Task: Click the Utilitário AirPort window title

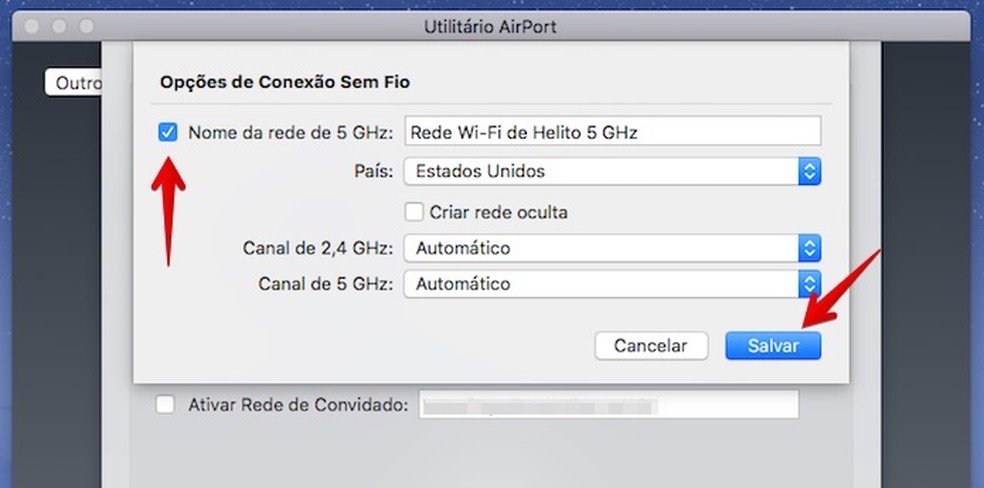Action: [490, 27]
